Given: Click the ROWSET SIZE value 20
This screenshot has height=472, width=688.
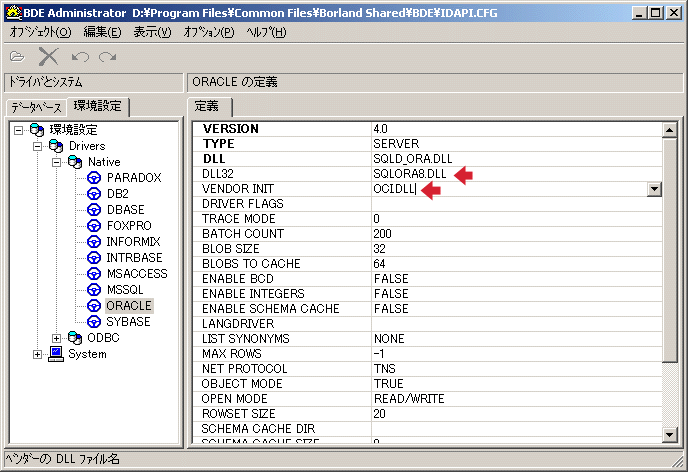Looking at the screenshot, I should [380, 414].
